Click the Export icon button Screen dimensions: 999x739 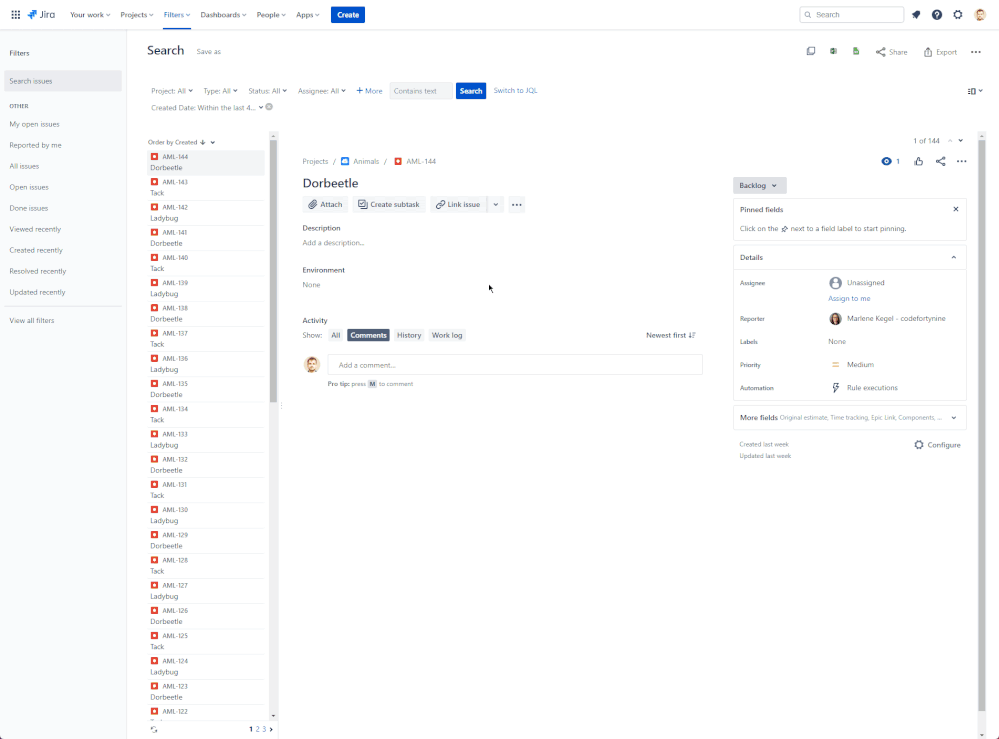[x=940, y=52]
